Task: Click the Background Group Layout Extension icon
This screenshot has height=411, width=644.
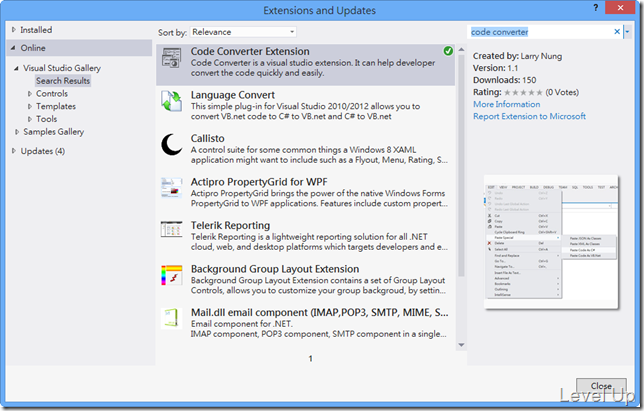Action: tap(171, 275)
